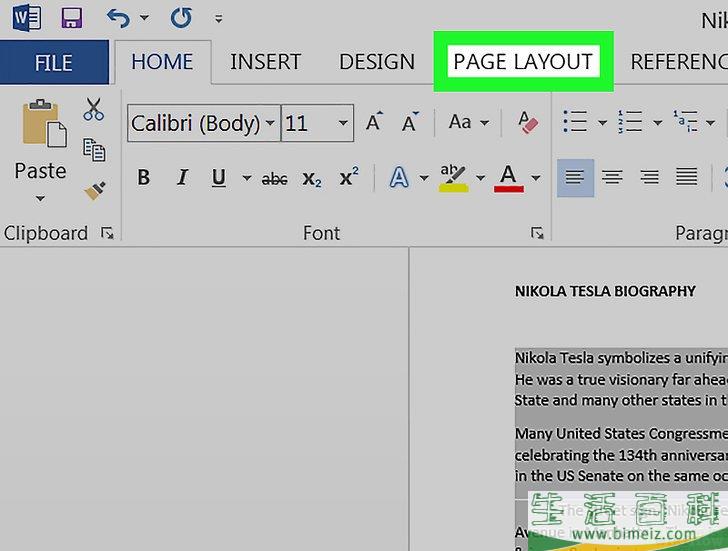
Task: Expand the font name dropdown arrow
Action: click(270, 123)
